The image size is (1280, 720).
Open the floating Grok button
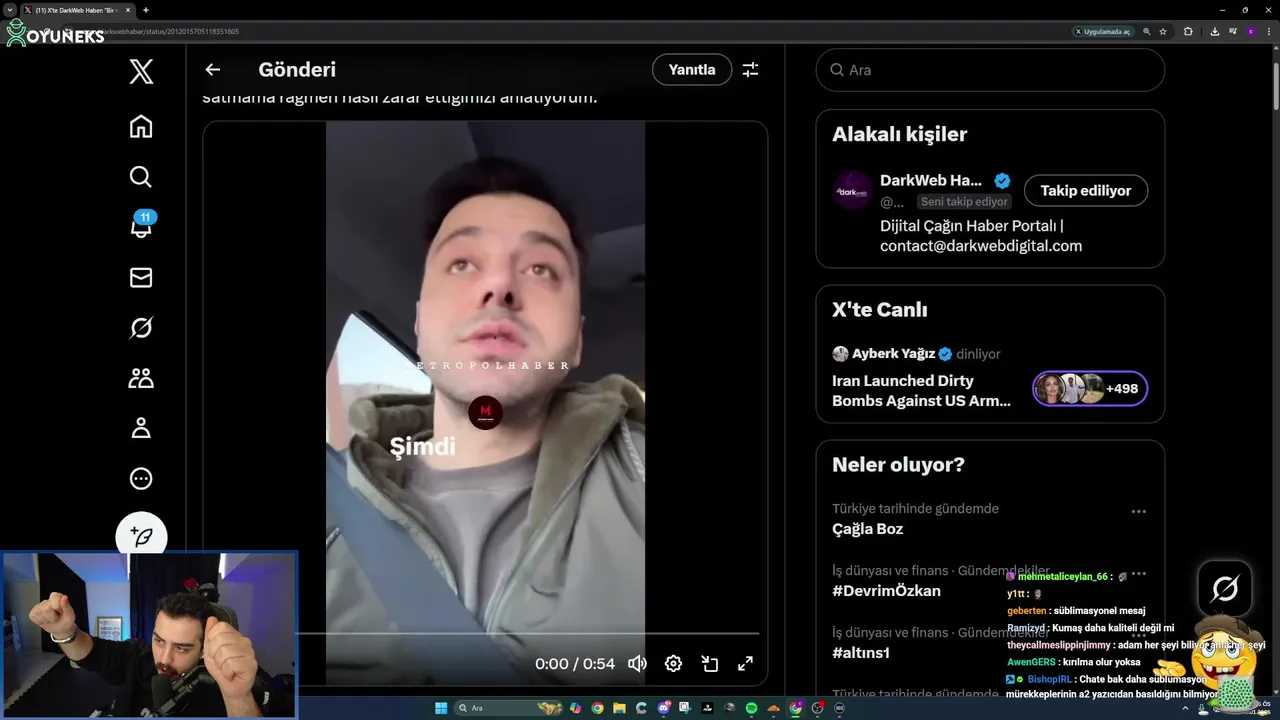click(1225, 589)
